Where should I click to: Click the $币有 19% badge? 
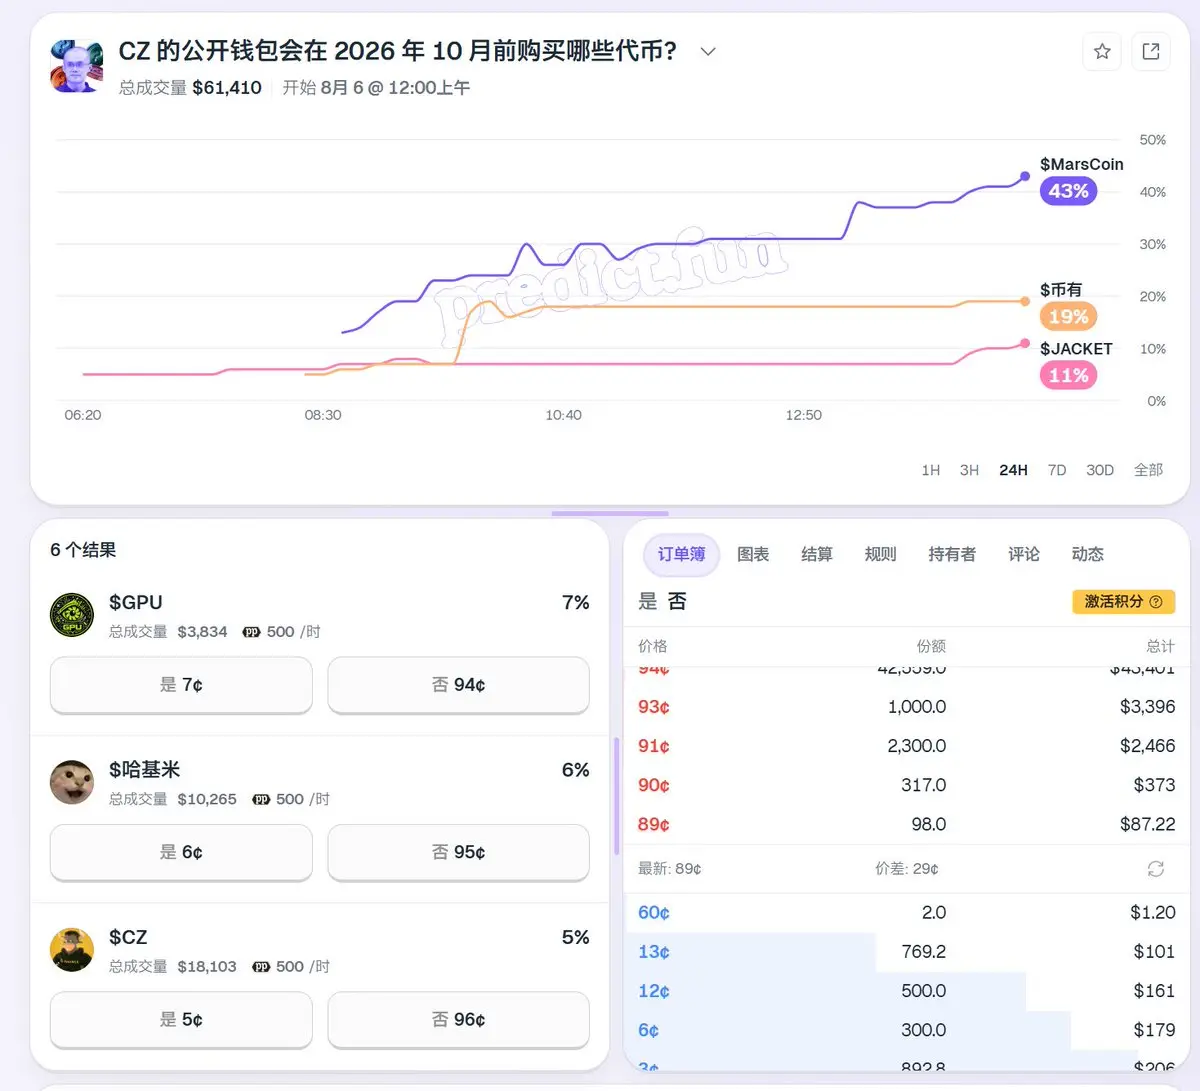tap(1068, 317)
